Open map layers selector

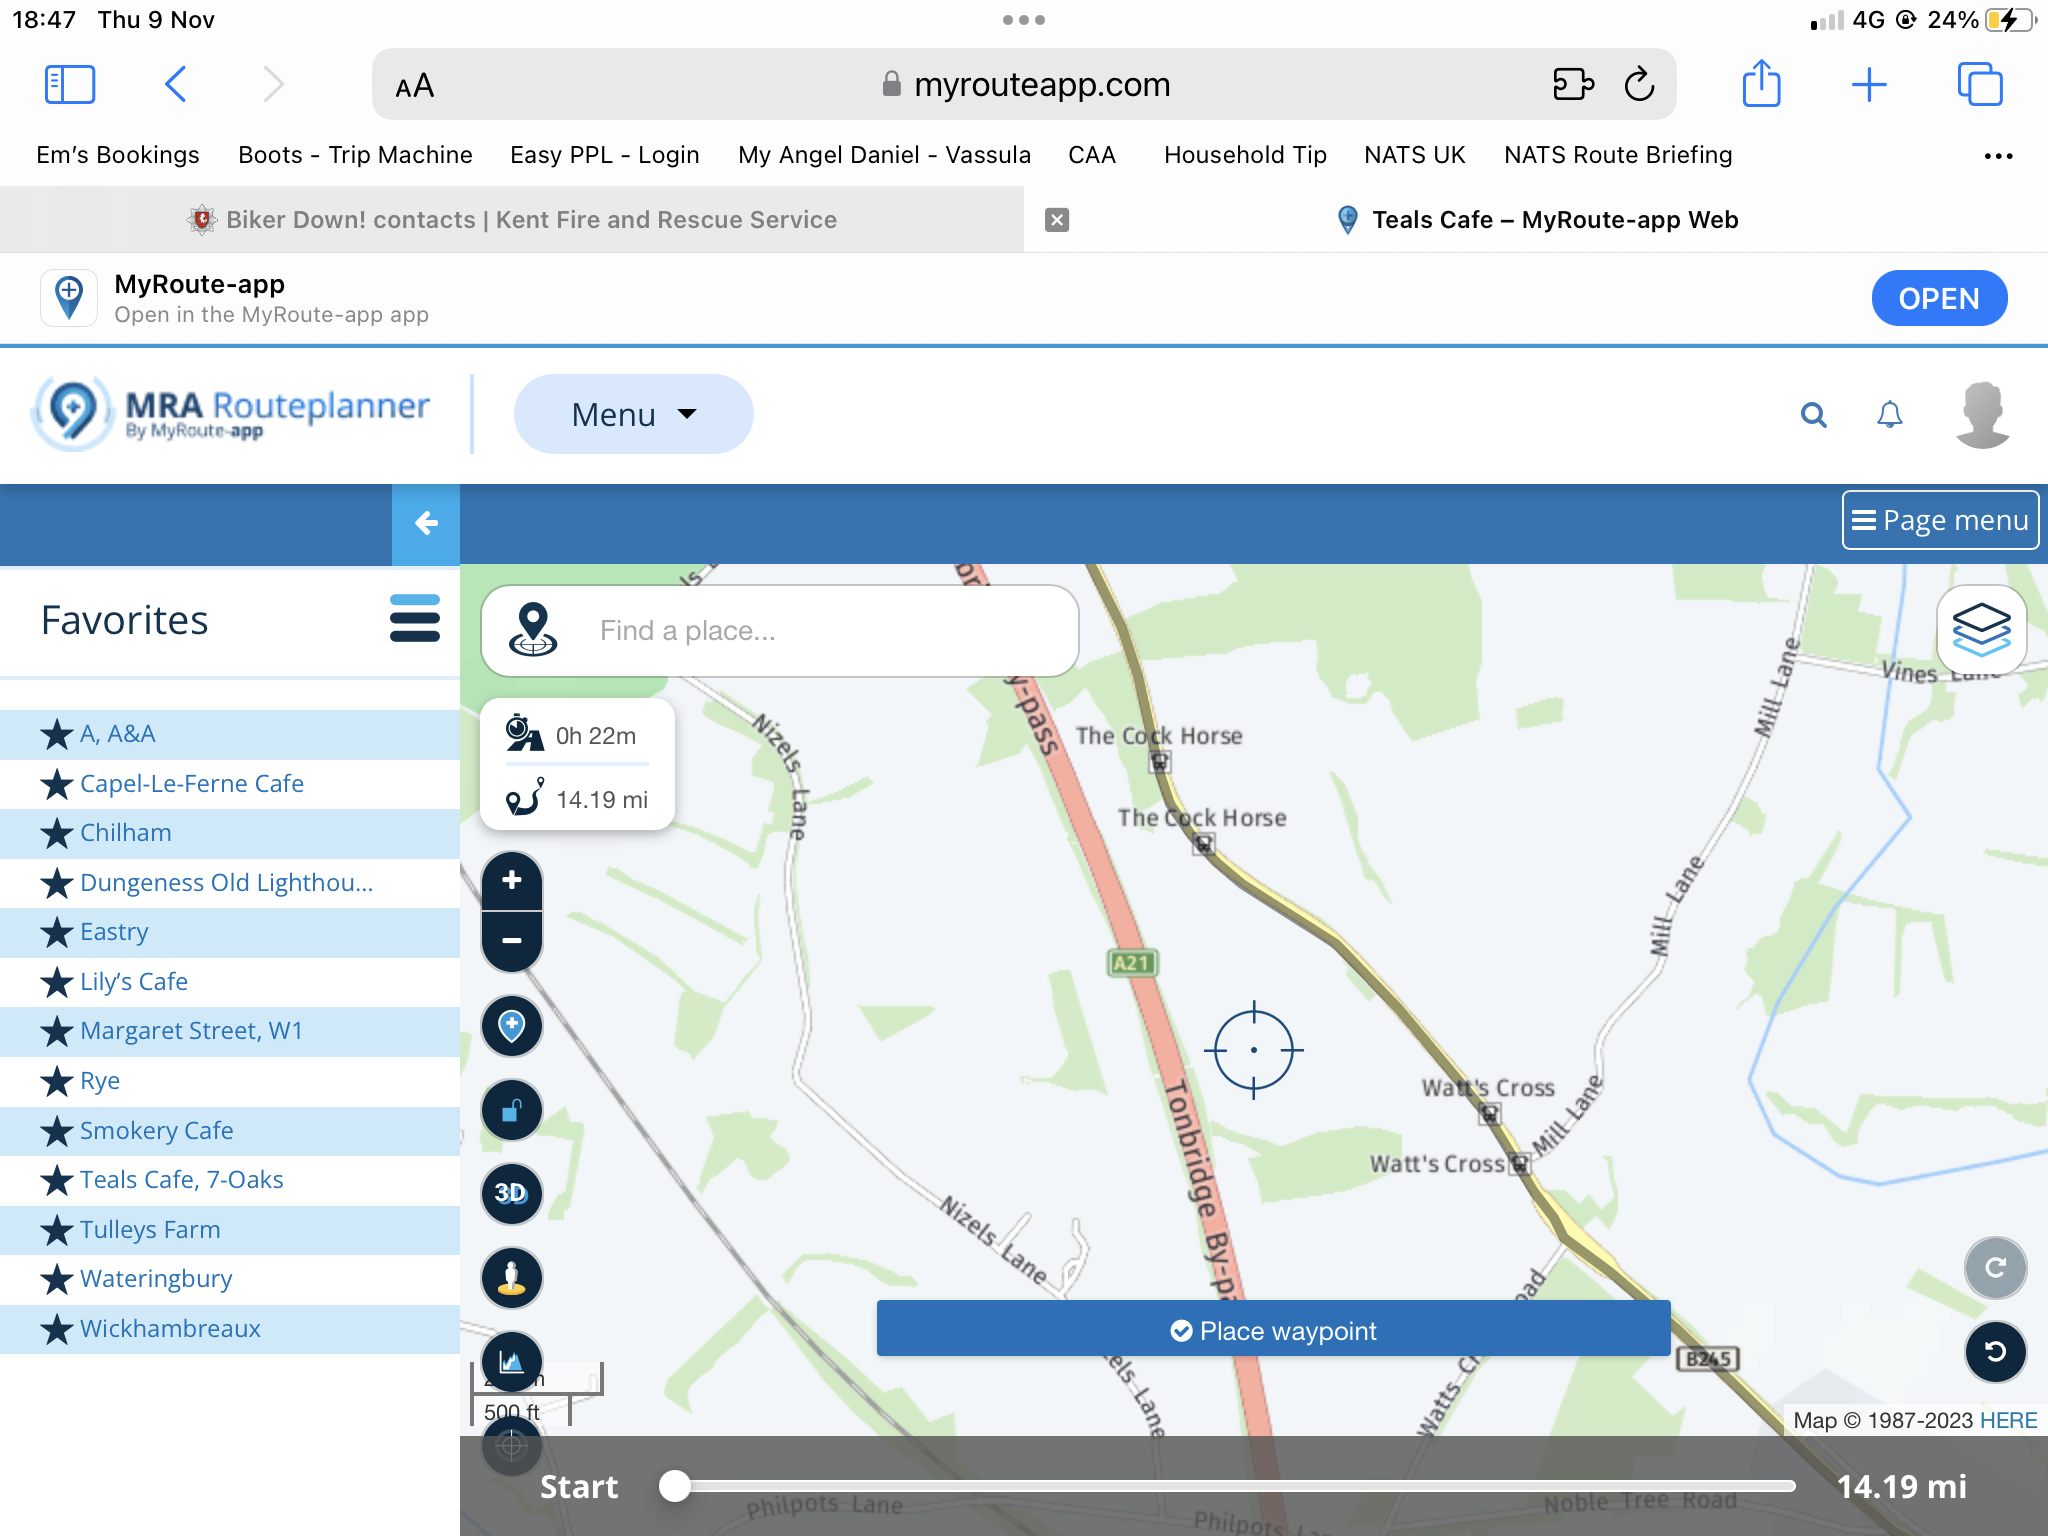pyautogui.click(x=1981, y=630)
